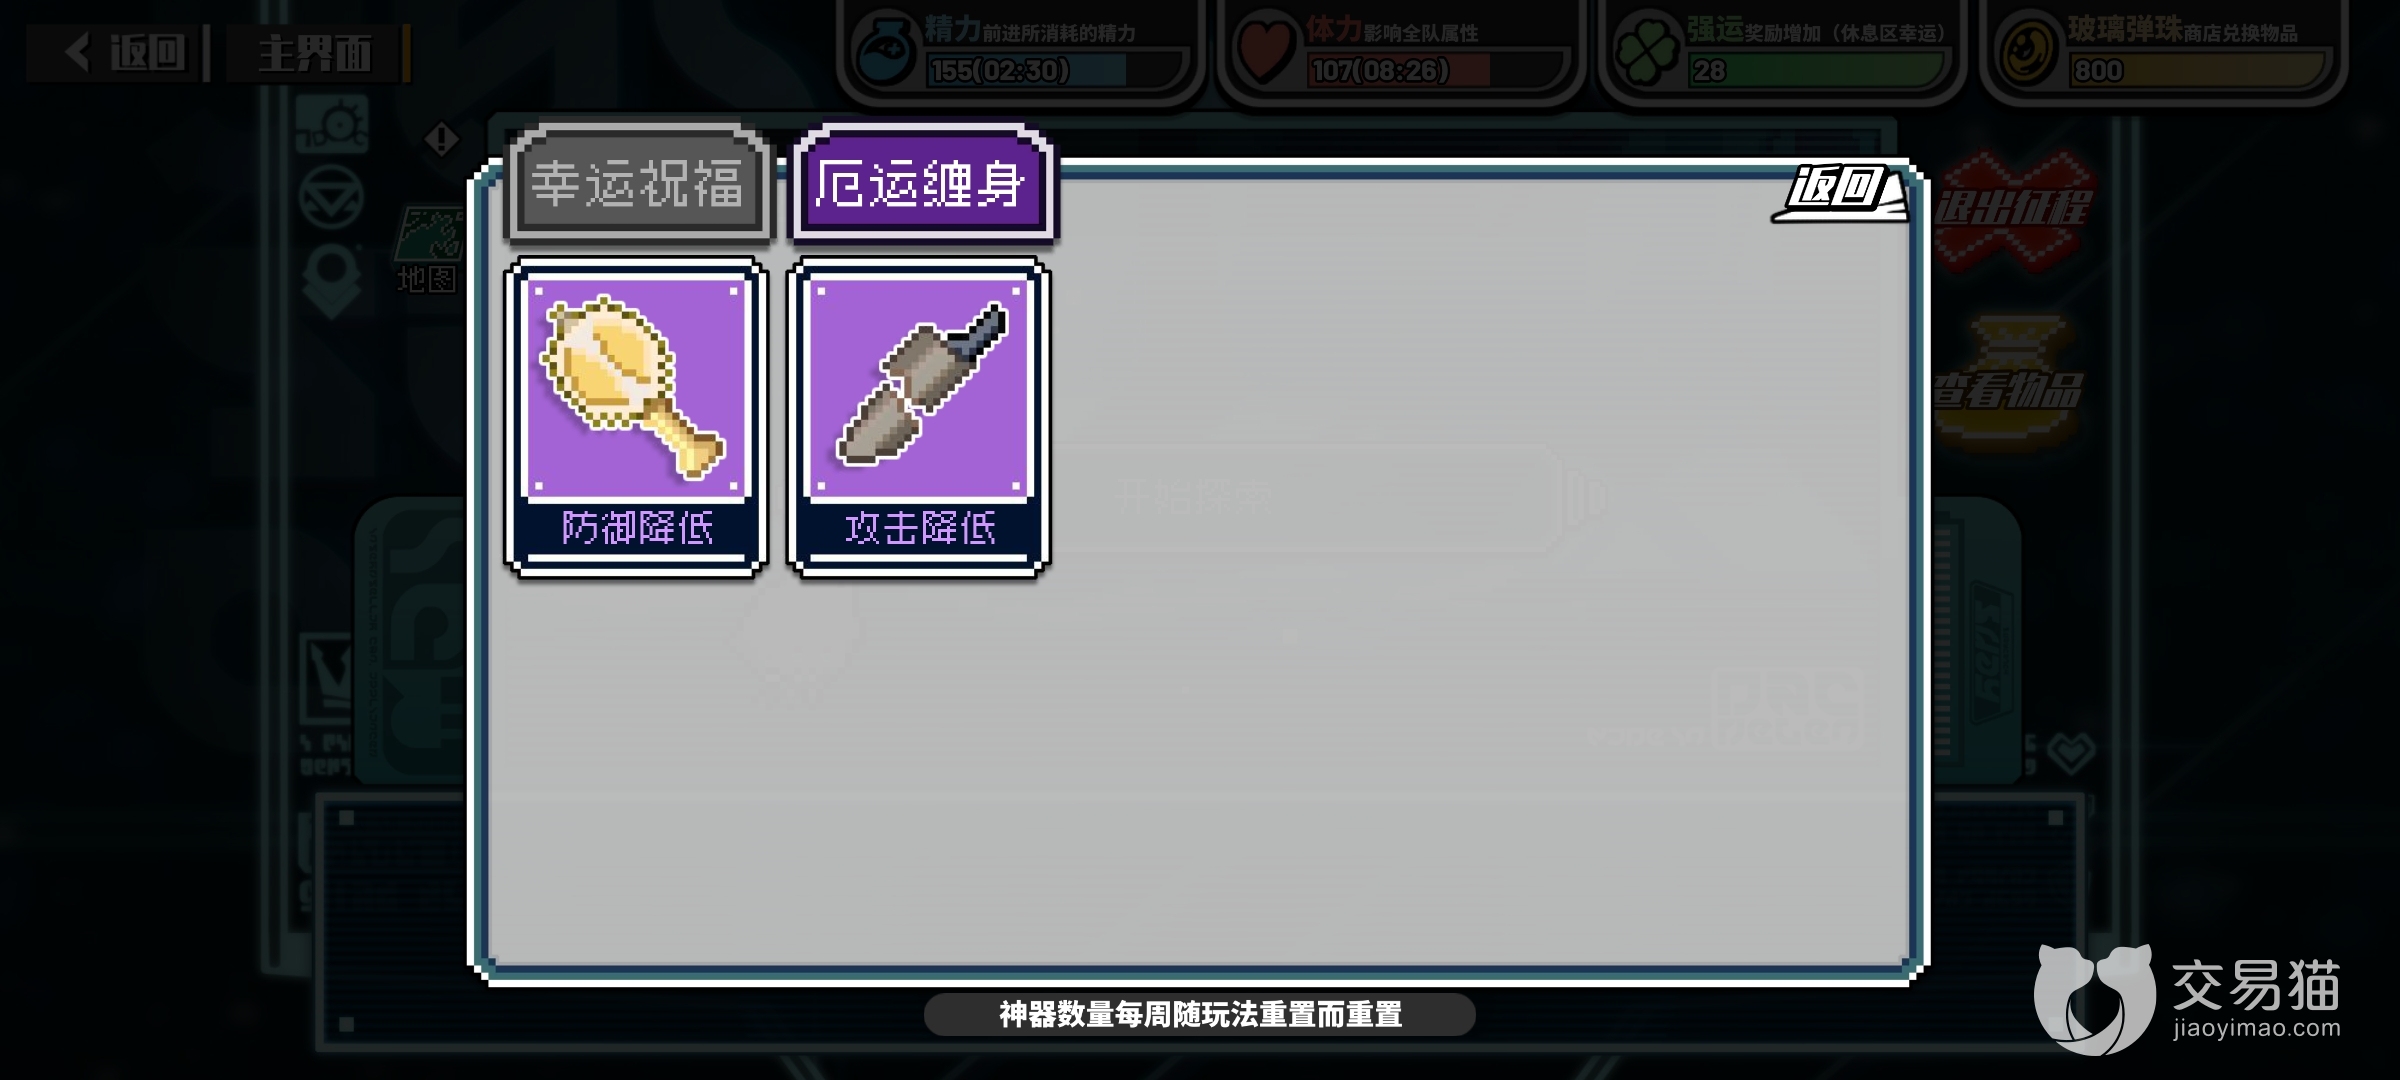Click the 精力 potion icon
The height and width of the screenshot is (1080, 2400).
[885, 50]
